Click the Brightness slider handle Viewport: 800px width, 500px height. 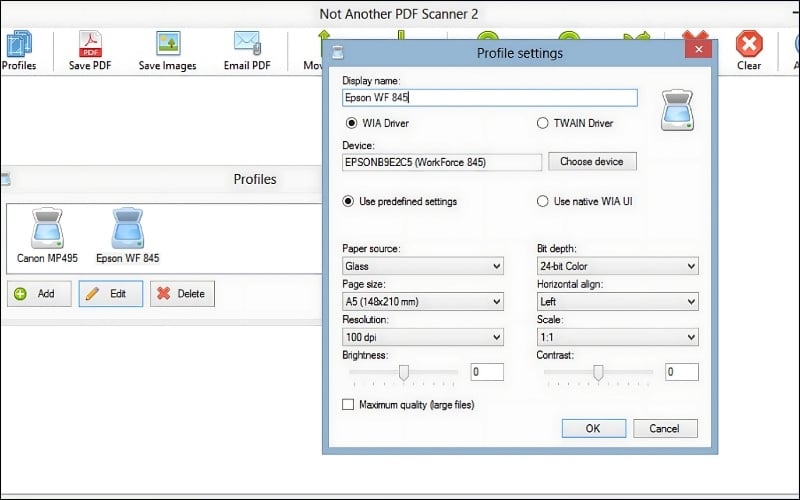[x=404, y=373]
